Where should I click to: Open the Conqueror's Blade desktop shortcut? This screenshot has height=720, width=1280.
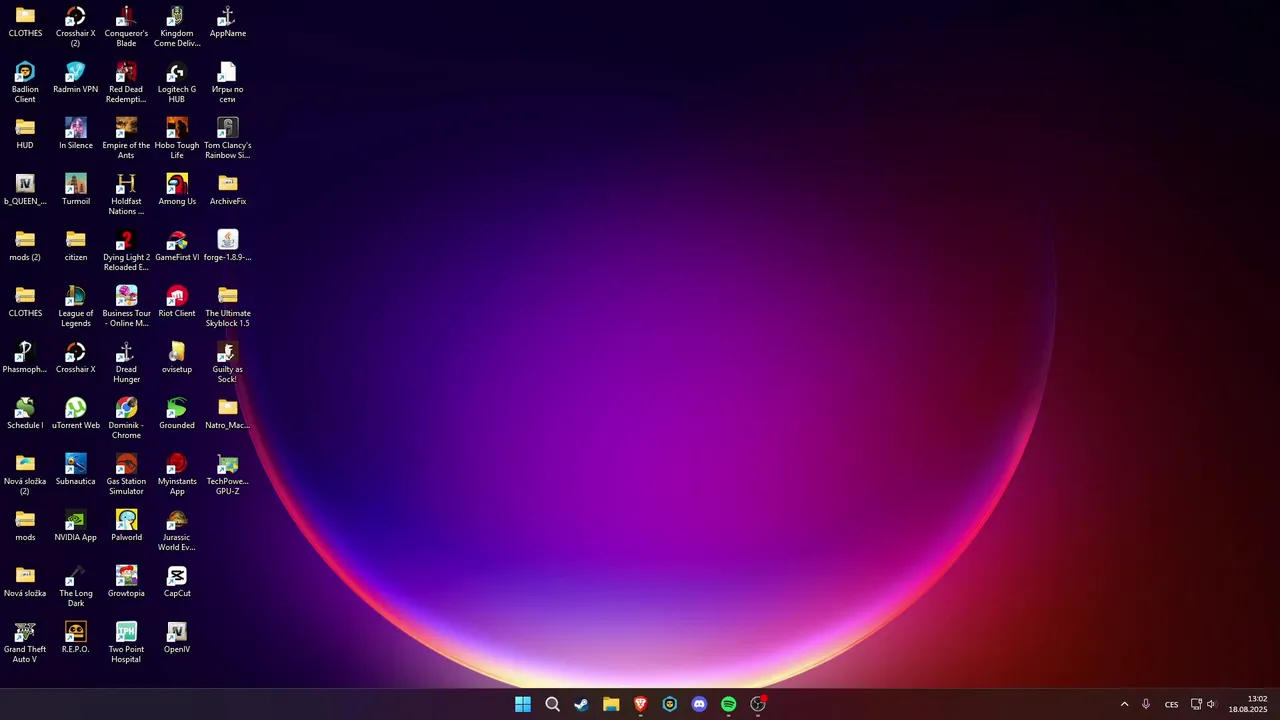coord(126,27)
